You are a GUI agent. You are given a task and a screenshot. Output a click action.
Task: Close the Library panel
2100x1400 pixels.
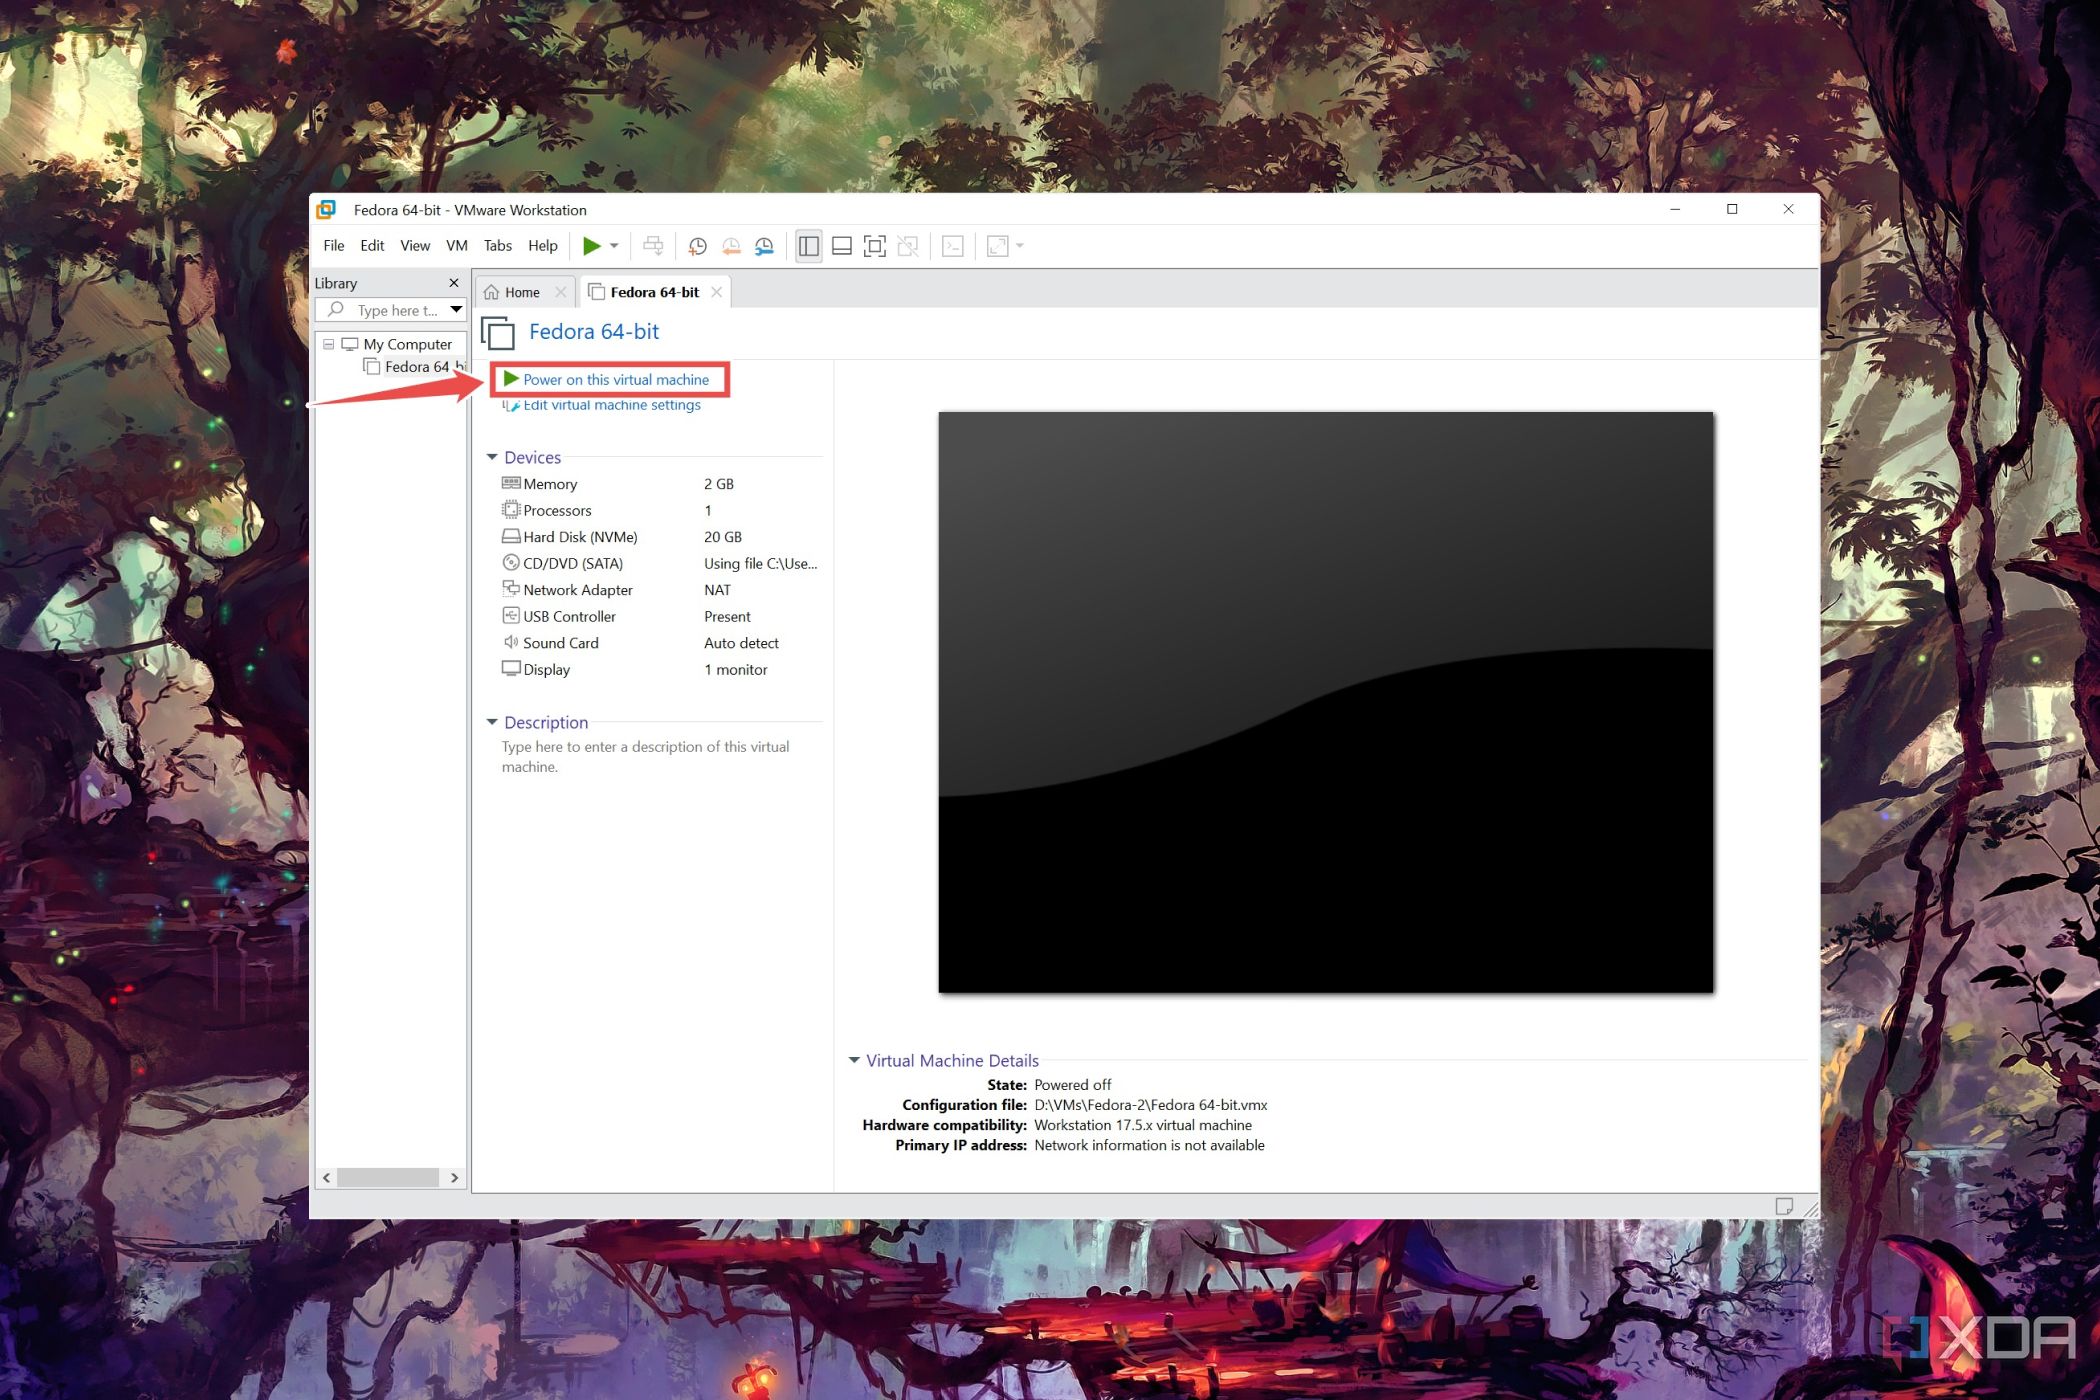click(454, 283)
